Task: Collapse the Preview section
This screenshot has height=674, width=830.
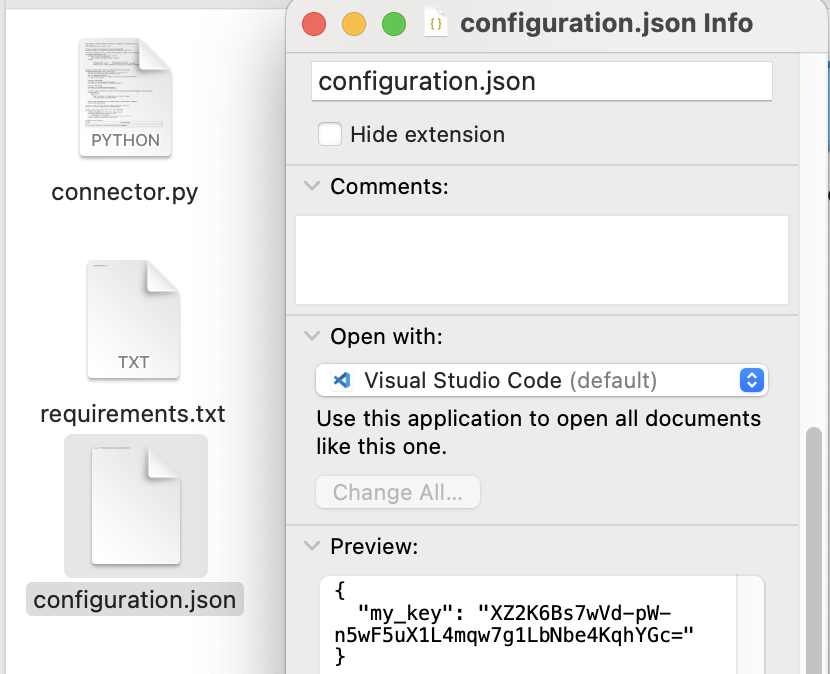Action: (312, 545)
